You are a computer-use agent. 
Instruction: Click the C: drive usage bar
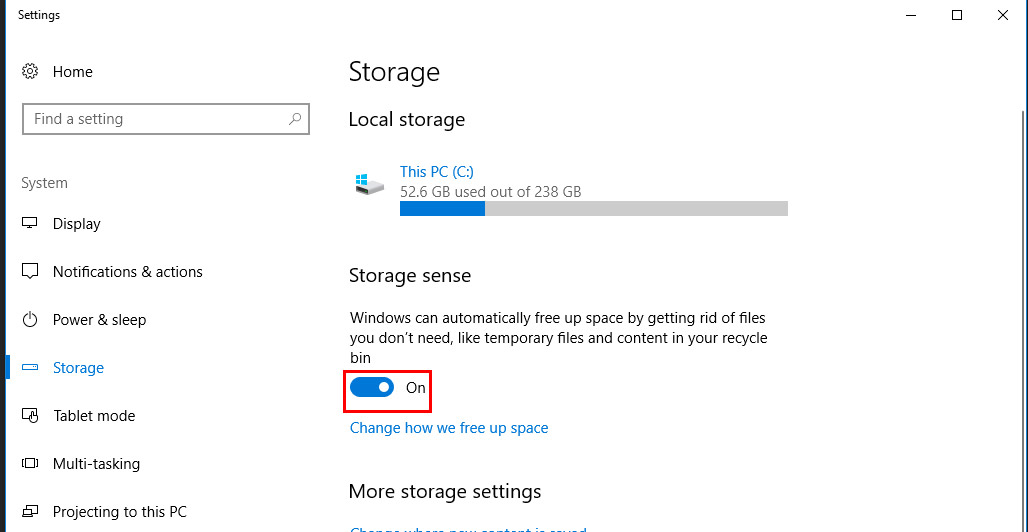pos(594,209)
